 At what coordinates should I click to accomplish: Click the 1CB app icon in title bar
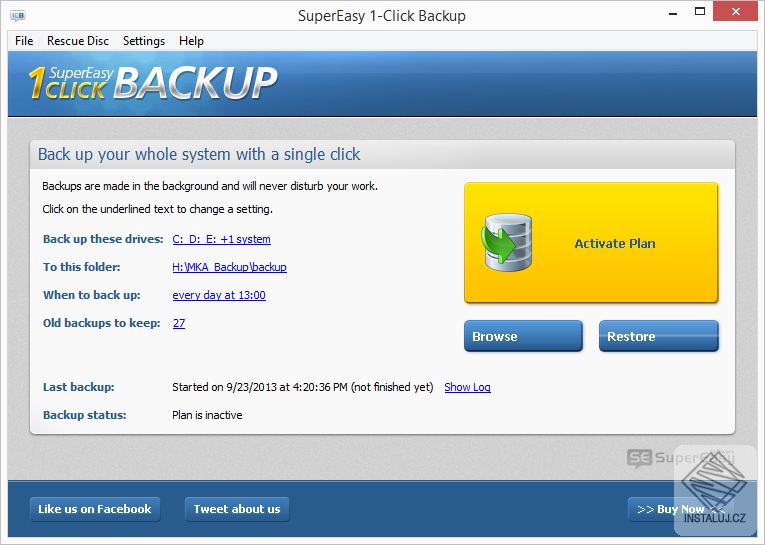18,16
